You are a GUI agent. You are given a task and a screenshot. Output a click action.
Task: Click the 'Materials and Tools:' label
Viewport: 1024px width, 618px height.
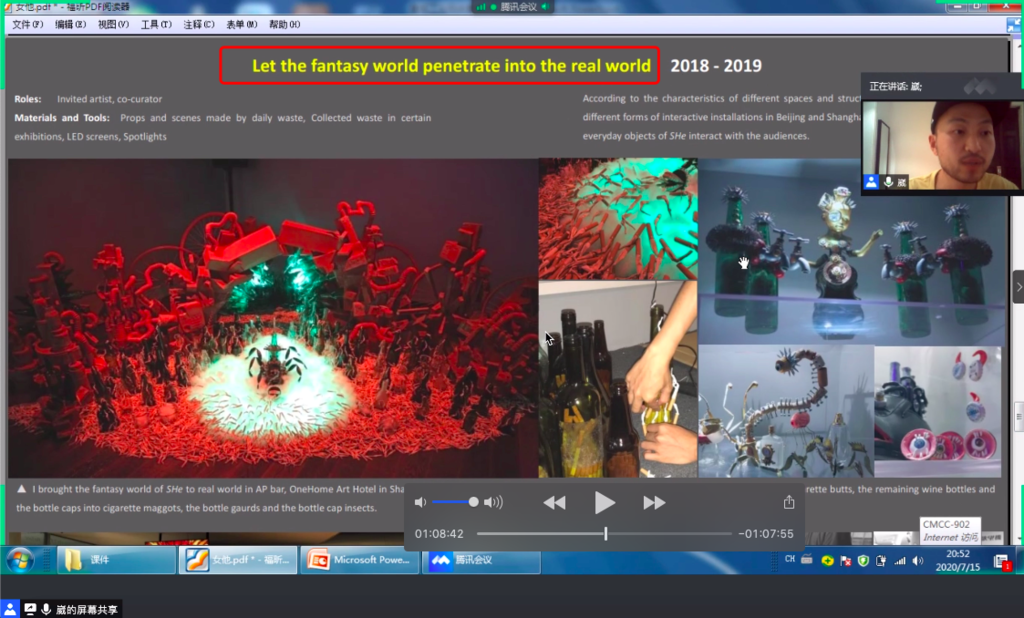62,118
